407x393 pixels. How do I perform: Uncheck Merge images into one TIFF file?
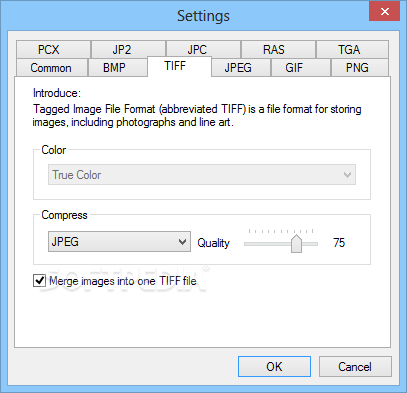[x=39, y=281]
